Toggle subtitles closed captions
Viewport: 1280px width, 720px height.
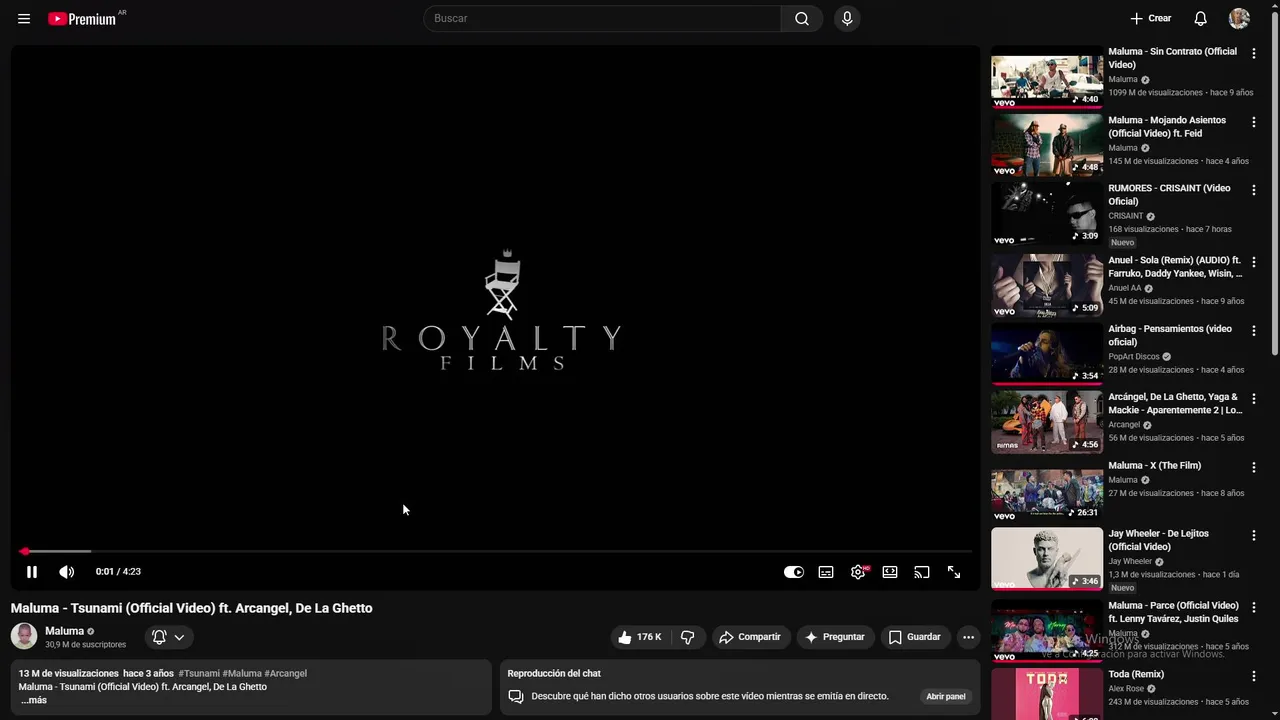[x=826, y=572]
